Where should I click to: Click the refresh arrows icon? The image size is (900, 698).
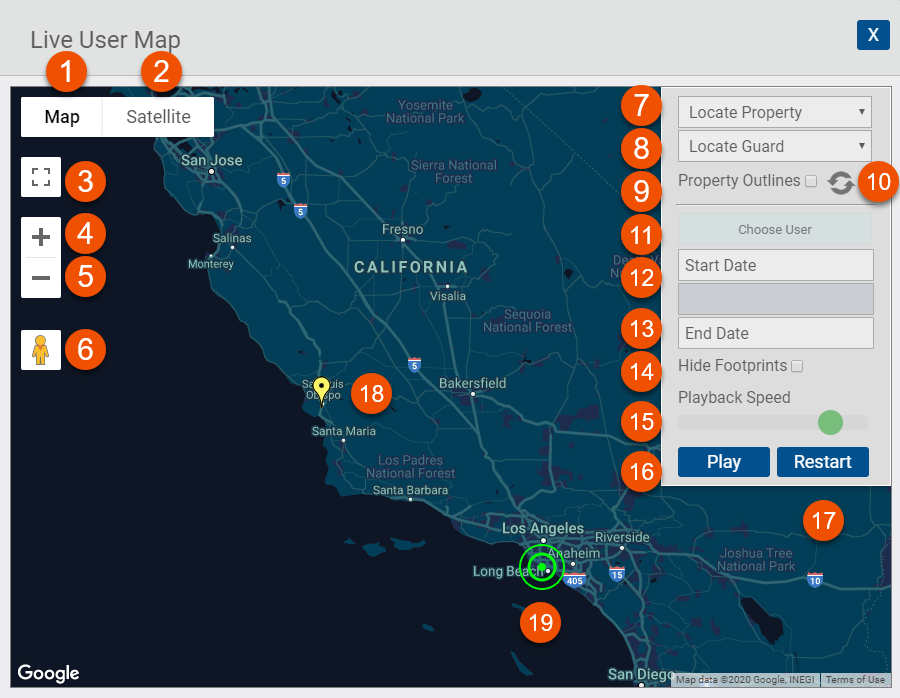(841, 182)
